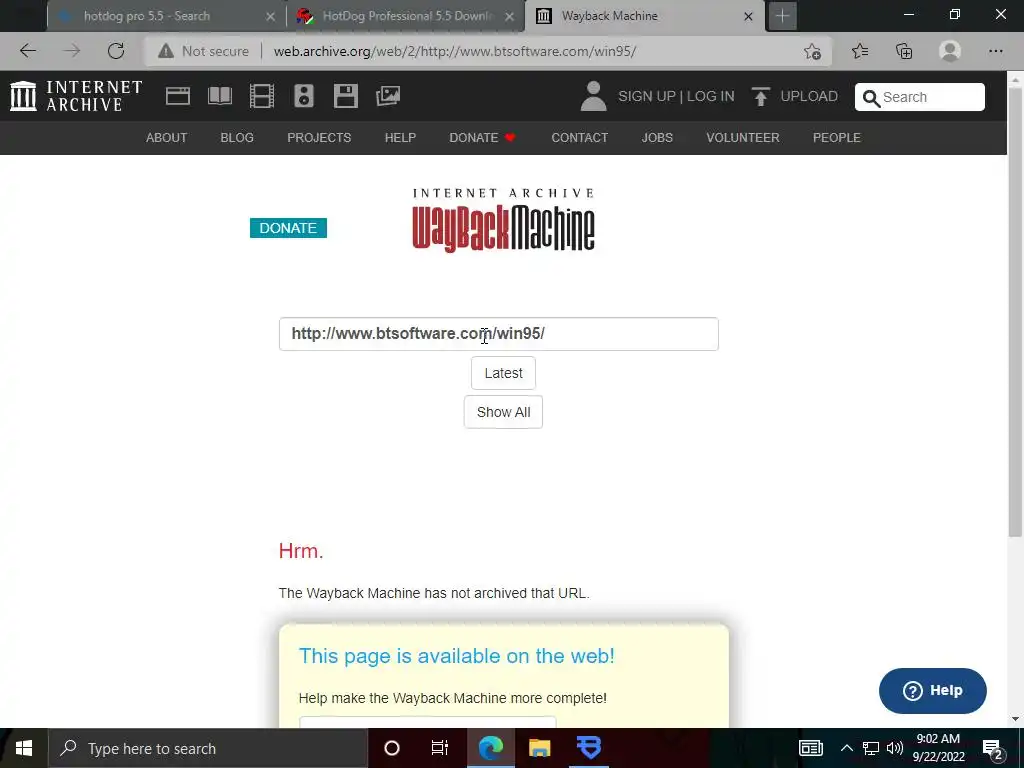The width and height of the screenshot is (1024, 768).
Task: Open the blue app right of File Explorer
Action: [x=589, y=748]
